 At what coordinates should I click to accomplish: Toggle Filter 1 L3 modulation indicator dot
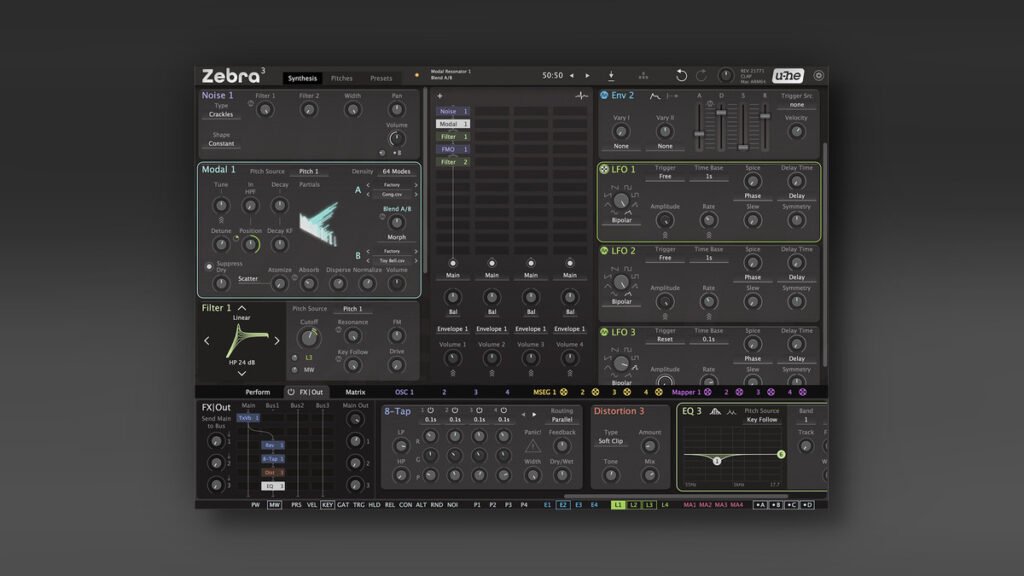click(x=295, y=358)
